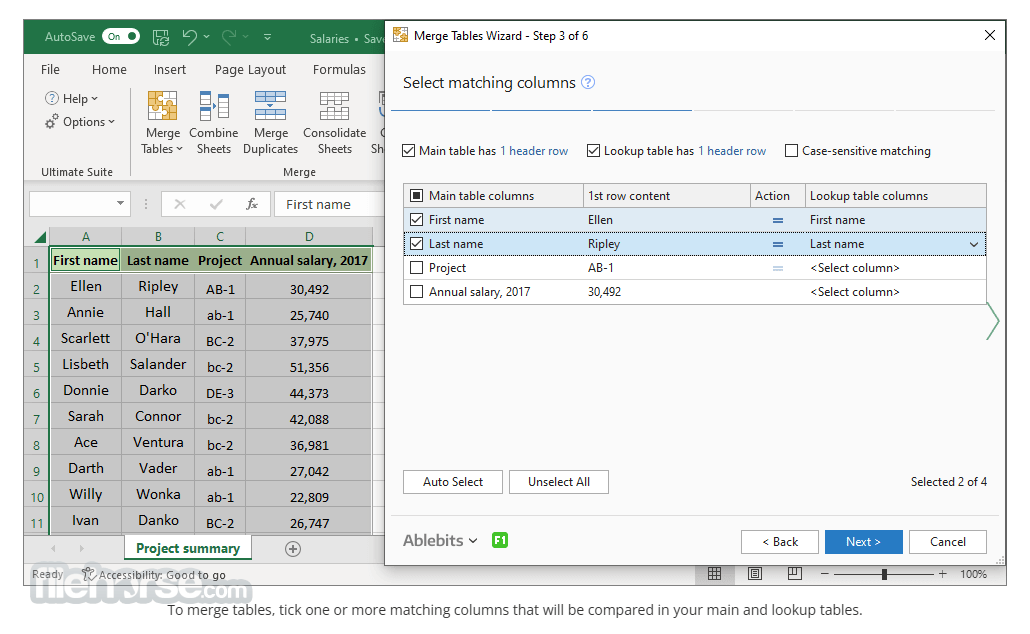Click the right-pointing expand arrow on the wizard edge
This screenshot has width=1030, height=634.
click(993, 321)
